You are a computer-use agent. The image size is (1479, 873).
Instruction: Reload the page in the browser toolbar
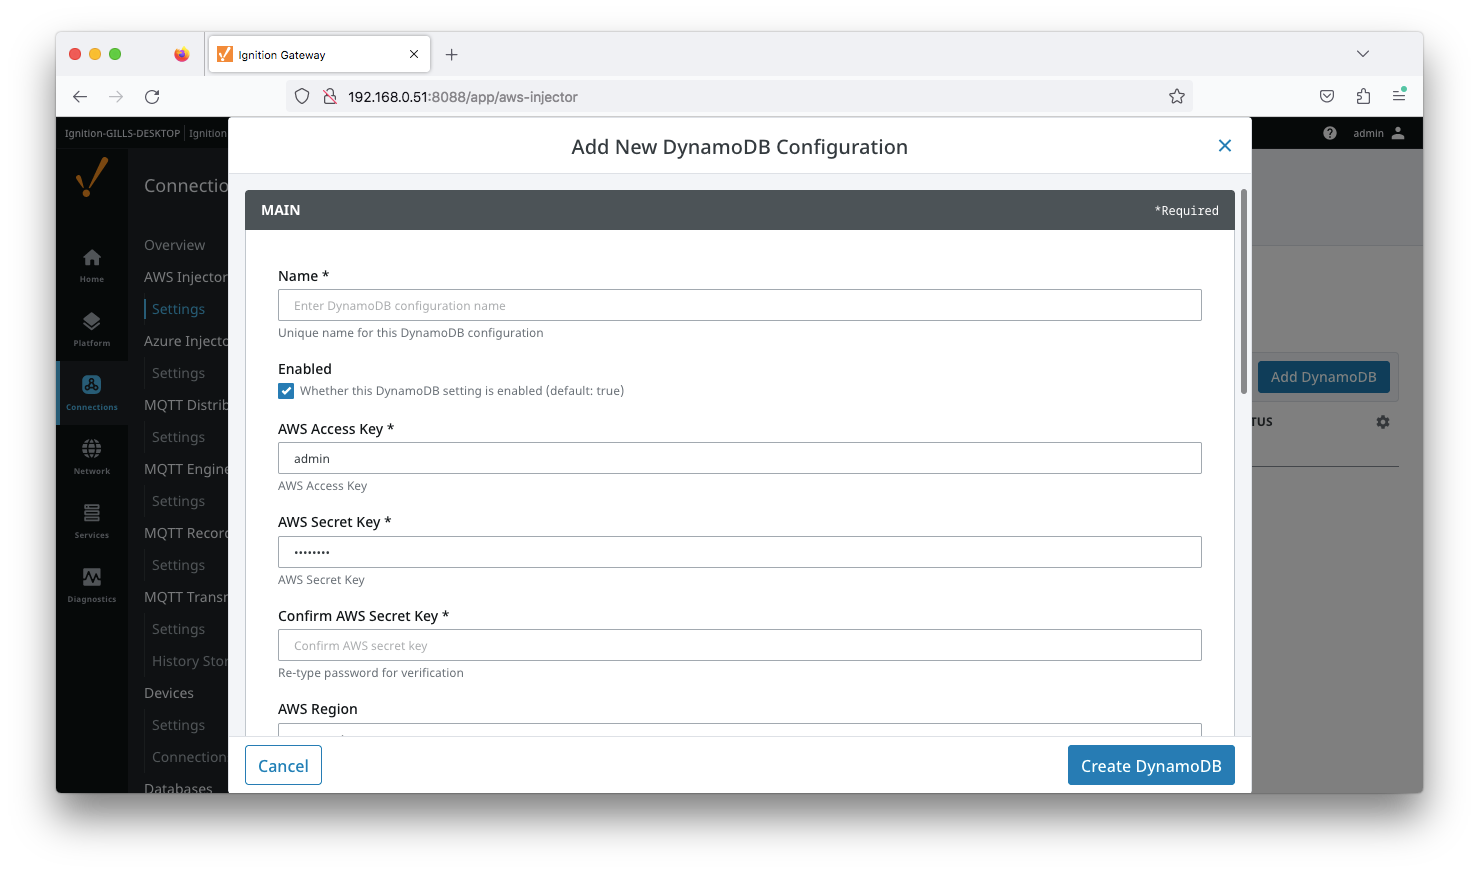pyautogui.click(x=152, y=97)
